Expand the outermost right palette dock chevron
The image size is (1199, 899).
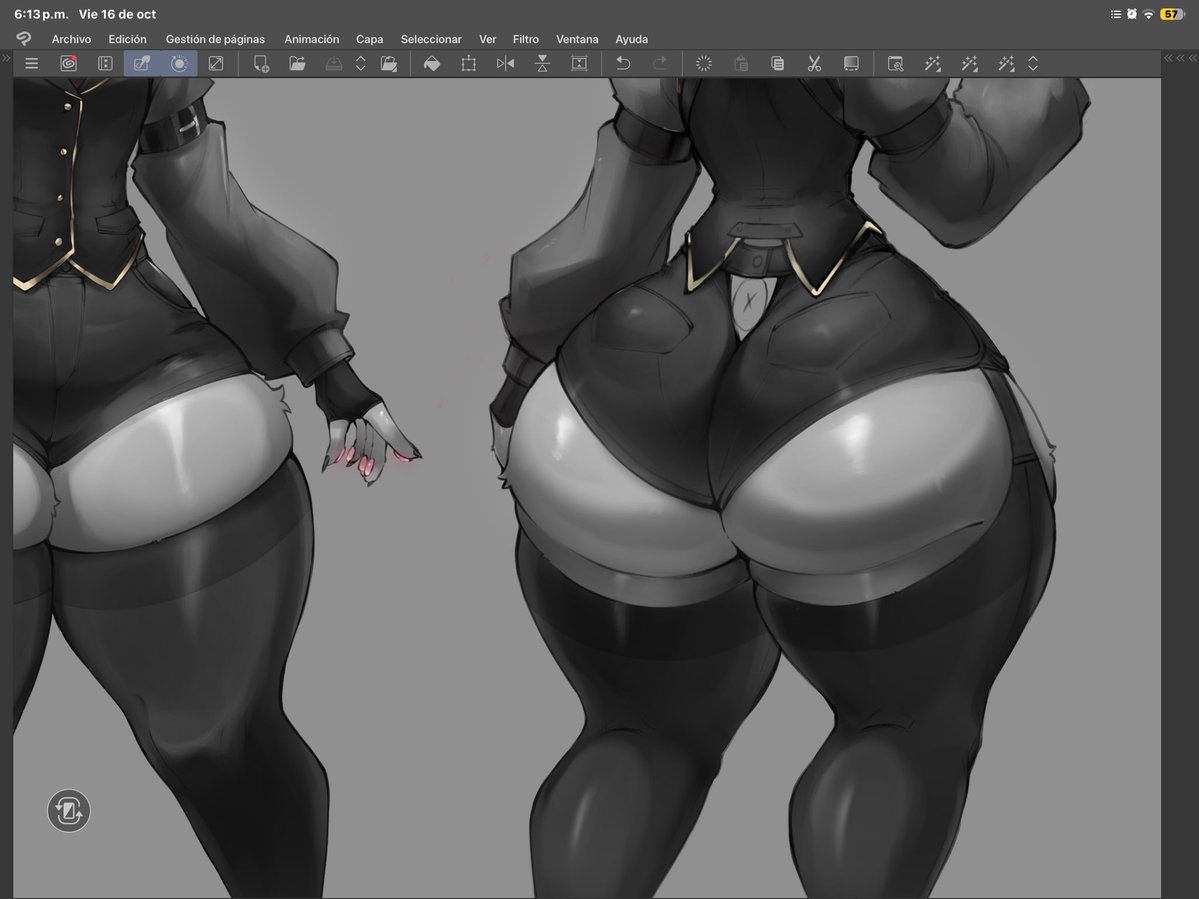(x=1192, y=57)
